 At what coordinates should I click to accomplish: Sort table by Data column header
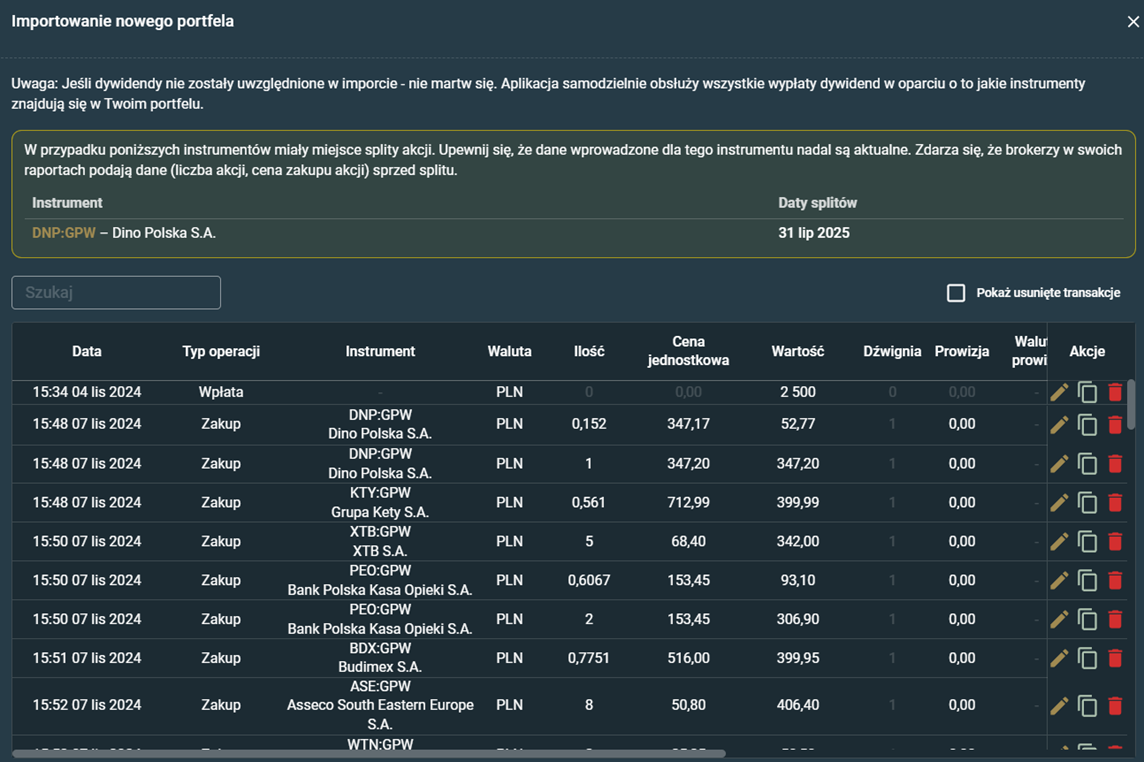click(87, 351)
